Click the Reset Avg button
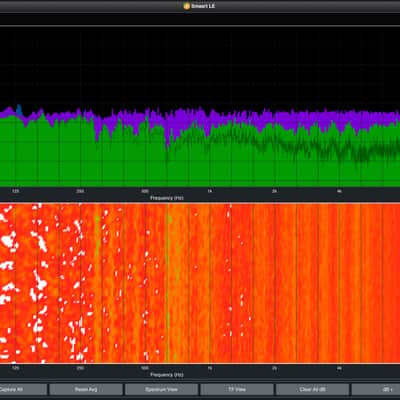Viewport: 400px width, 400px height. pyautogui.click(x=86, y=389)
